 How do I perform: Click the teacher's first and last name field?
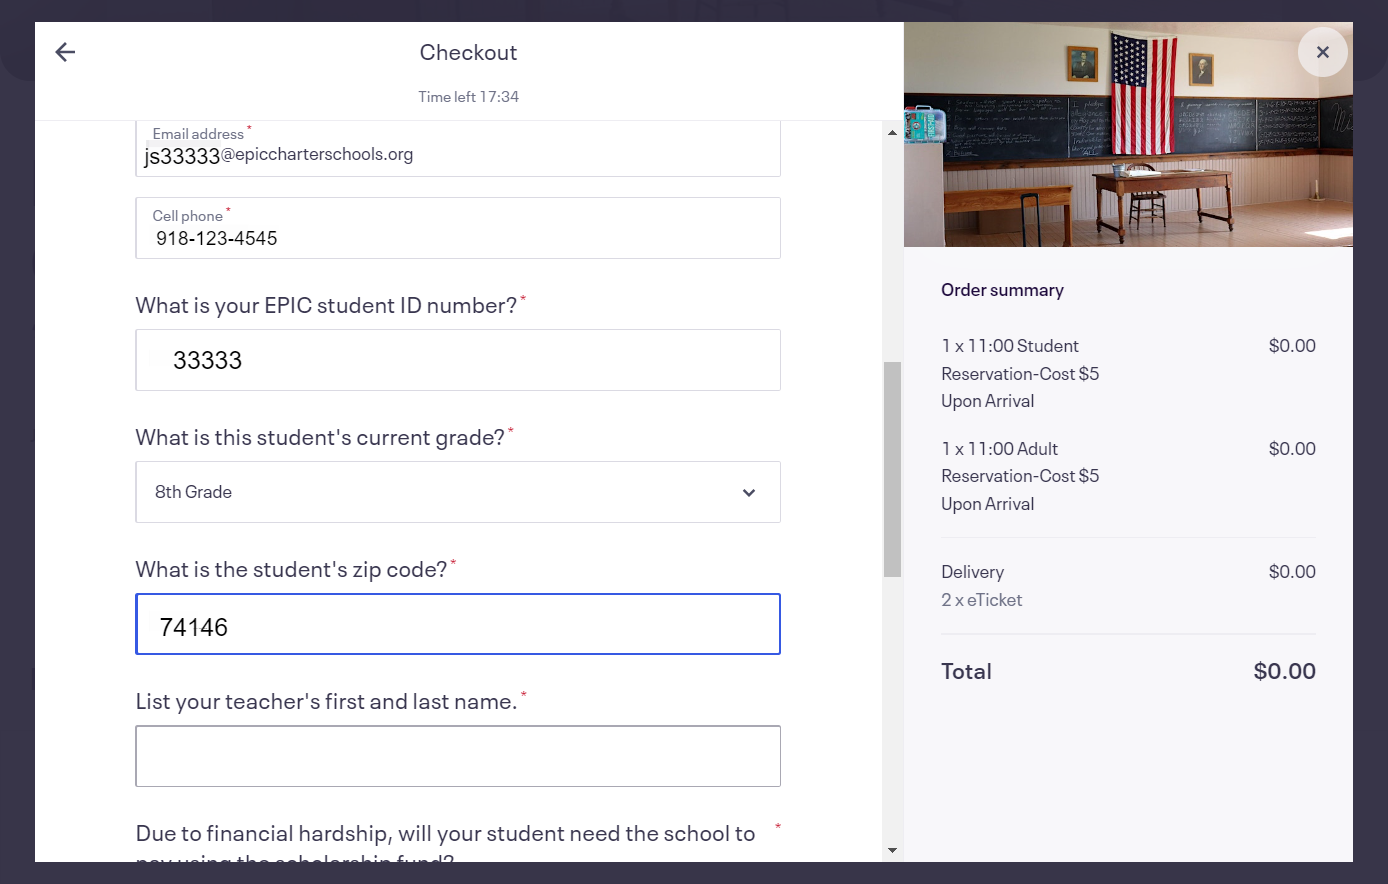458,756
